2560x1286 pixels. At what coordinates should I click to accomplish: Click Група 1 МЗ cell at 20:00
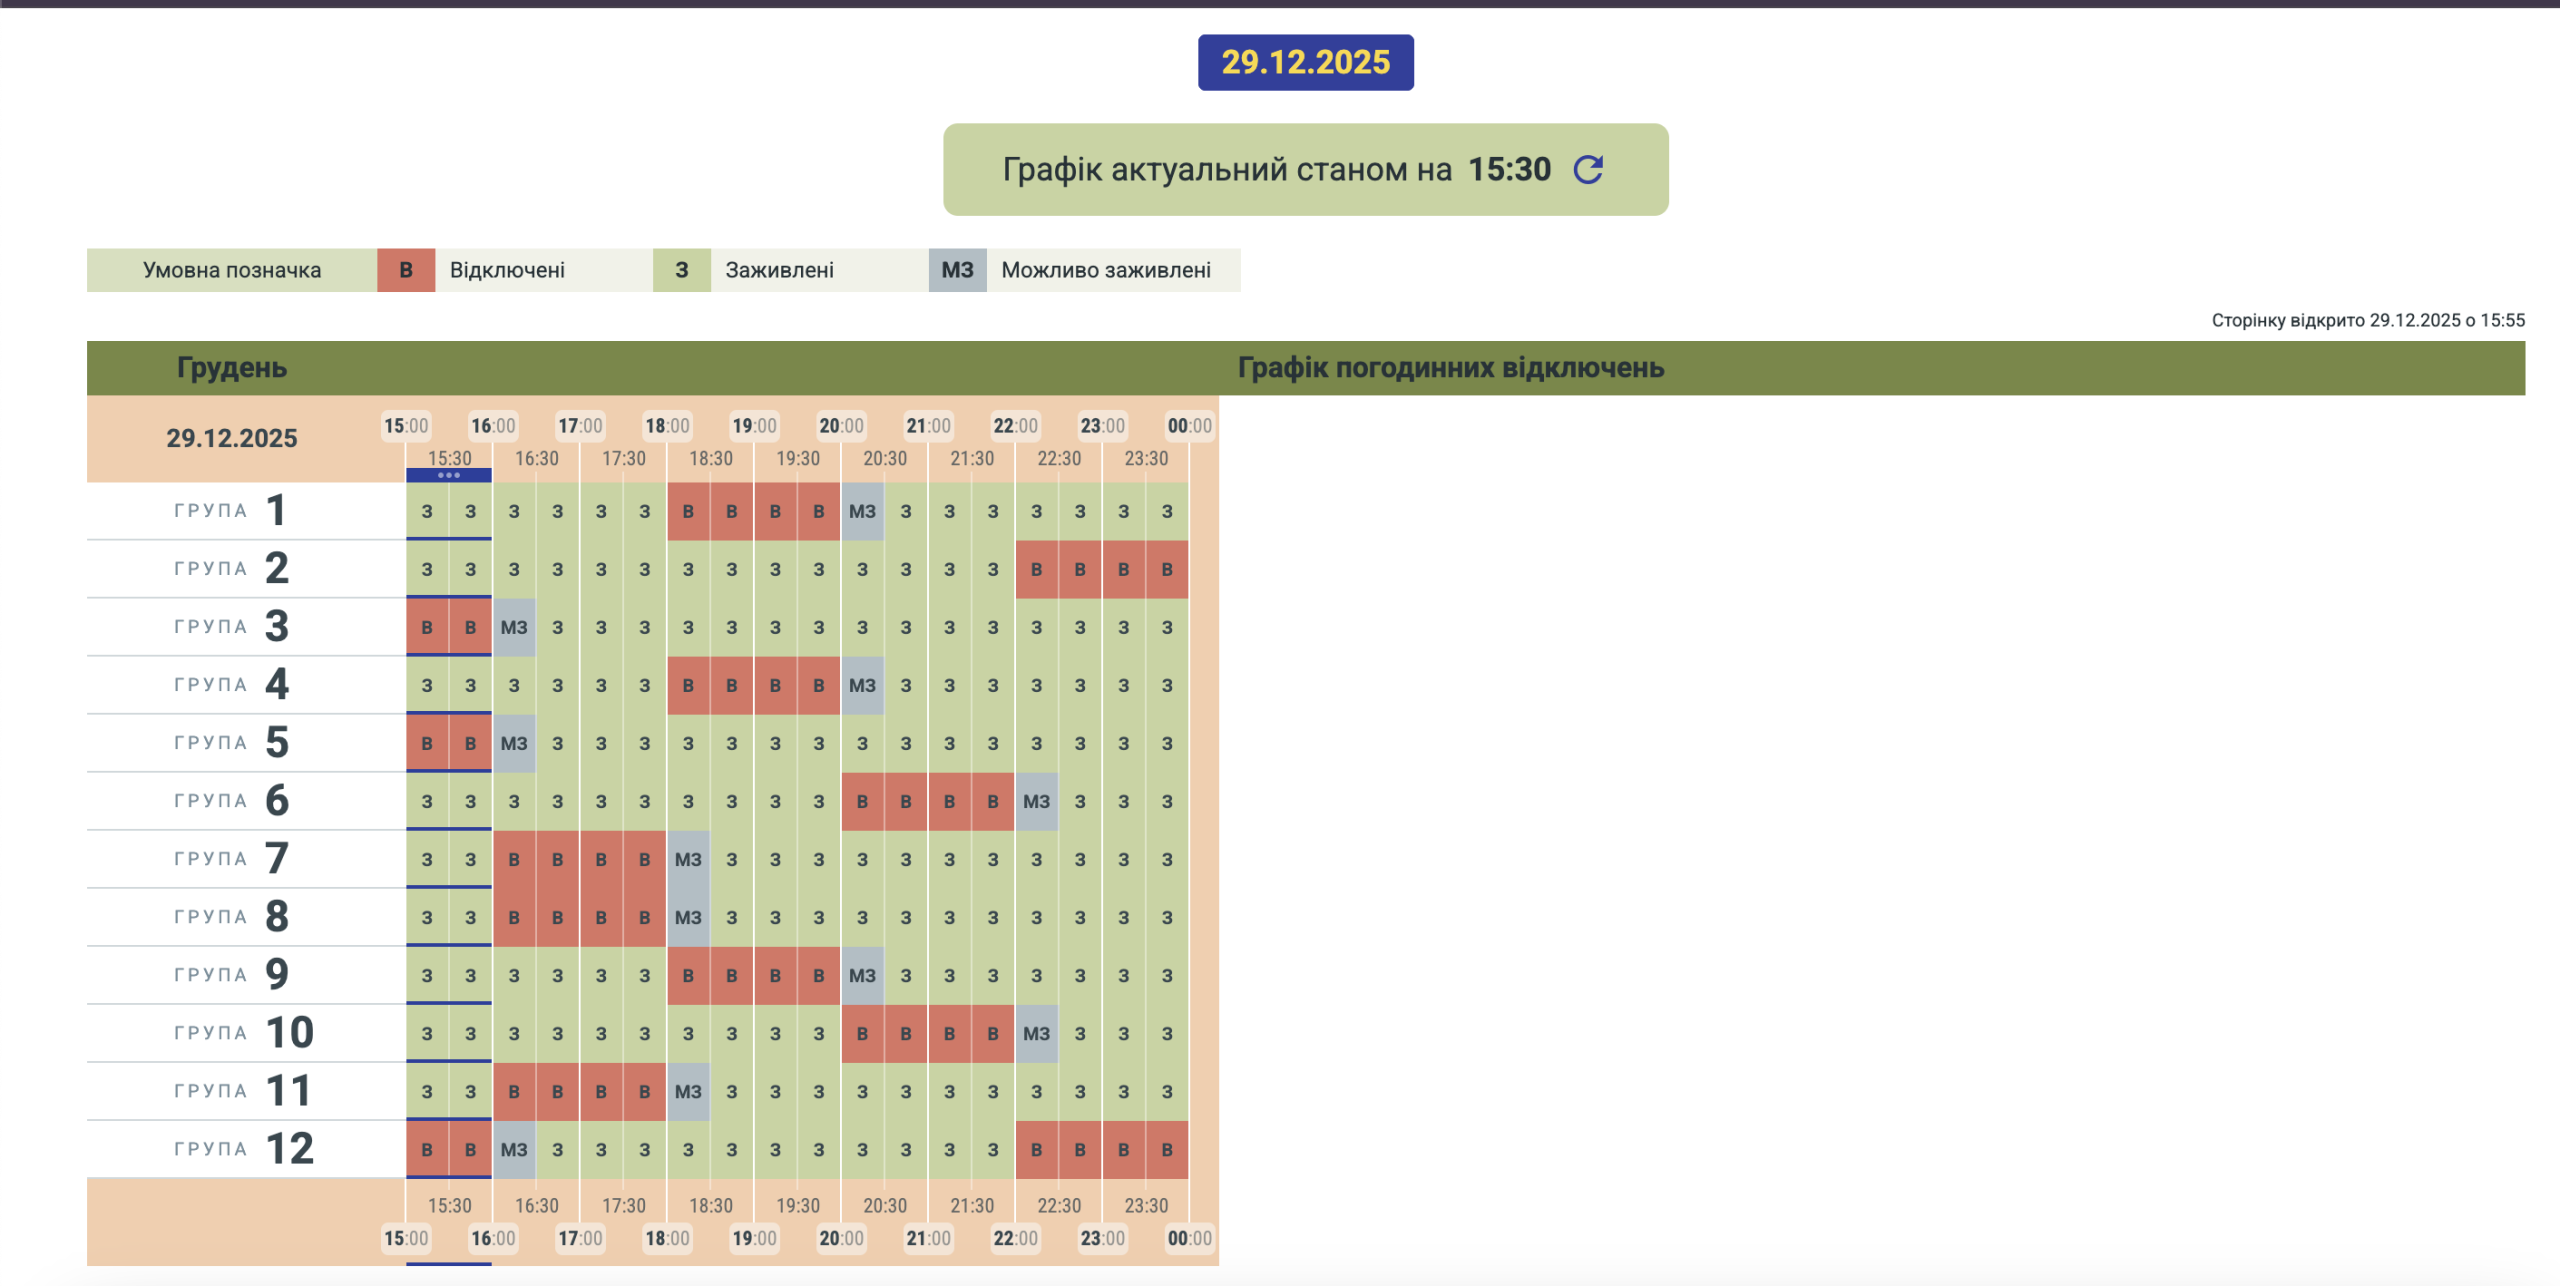862,512
